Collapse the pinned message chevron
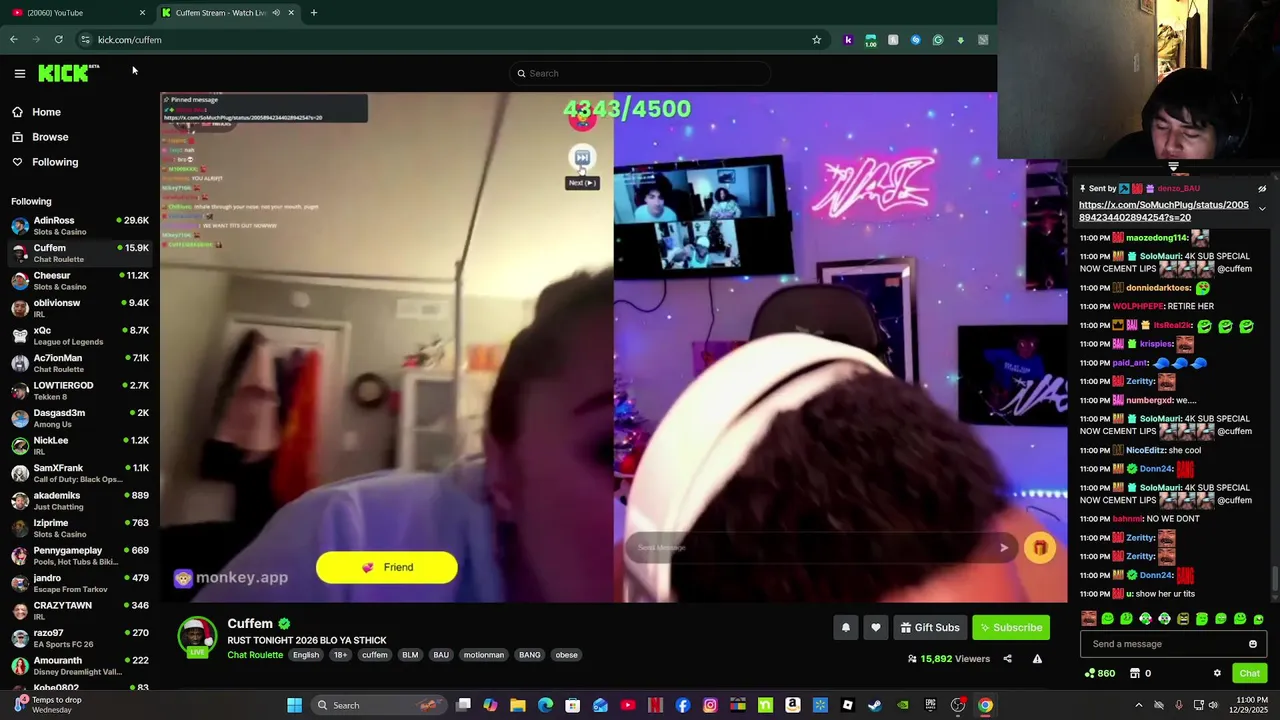This screenshot has height=720, width=1280. [x=1262, y=209]
